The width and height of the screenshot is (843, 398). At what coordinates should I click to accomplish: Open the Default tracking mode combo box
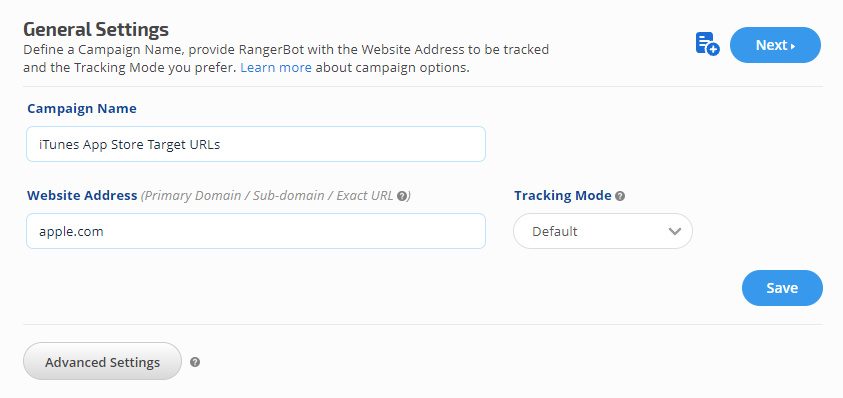(x=603, y=231)
